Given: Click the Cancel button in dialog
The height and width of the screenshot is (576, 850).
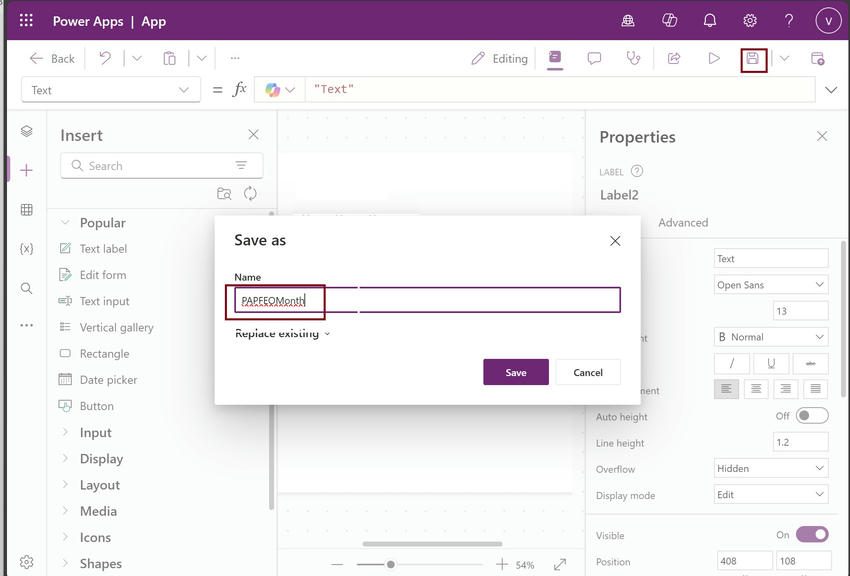Looking at the screenshot, I should click(588, 372).
